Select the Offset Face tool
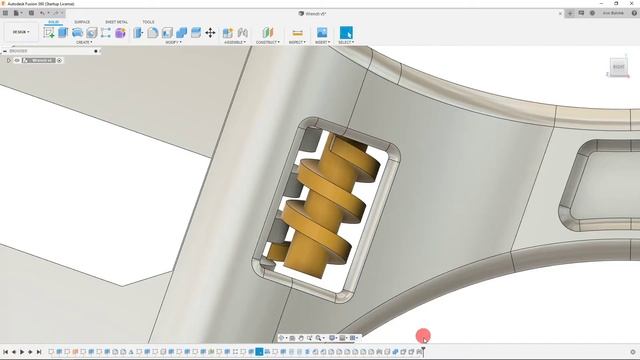640x360 pixels. [x=196, y=33]
